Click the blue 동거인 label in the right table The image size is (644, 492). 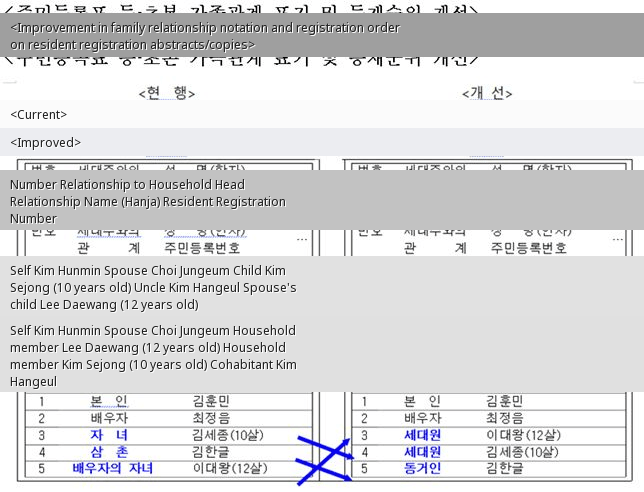pyautogui.click(x=422, y=468)
